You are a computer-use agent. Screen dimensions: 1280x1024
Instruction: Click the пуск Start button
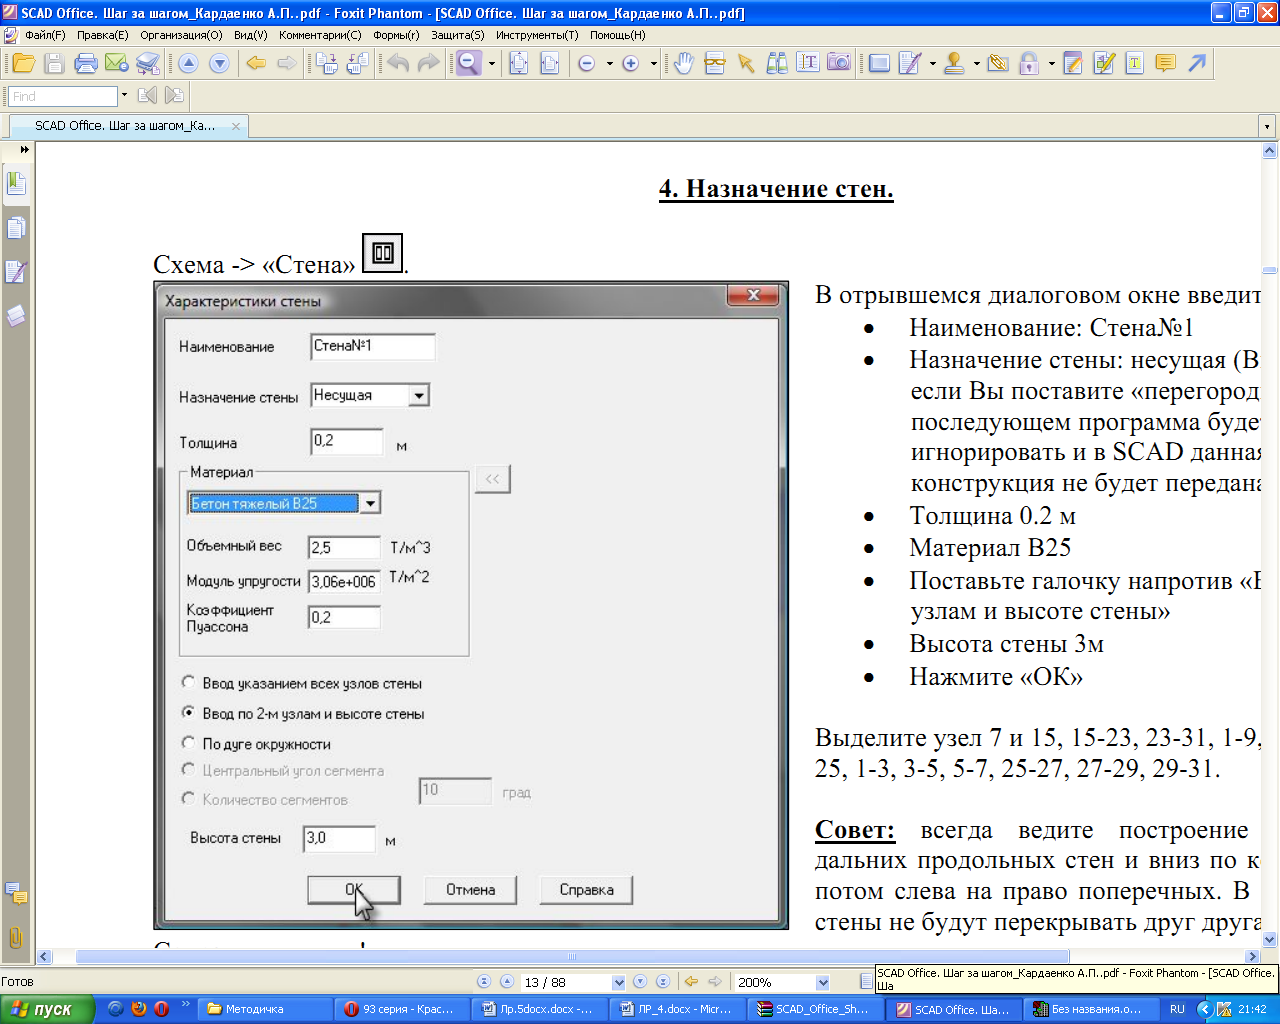coord(48,1009)
